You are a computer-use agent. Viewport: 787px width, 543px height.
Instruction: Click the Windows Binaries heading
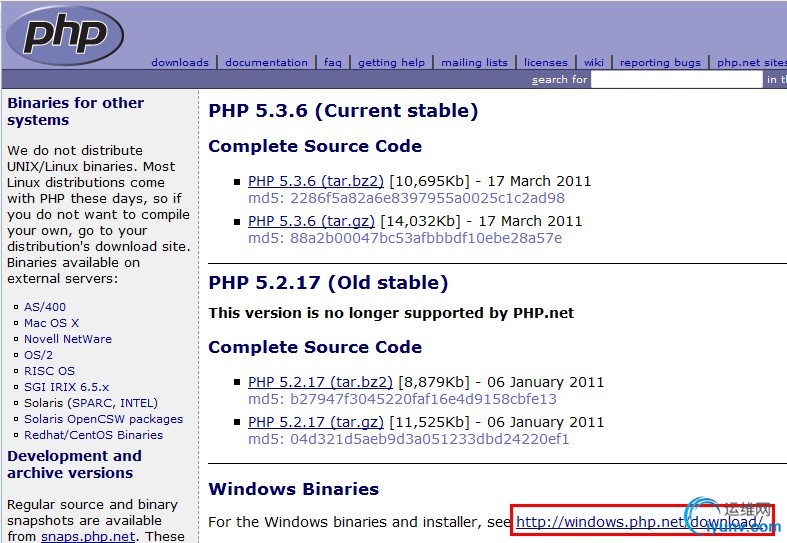click(x=294, y=489)
